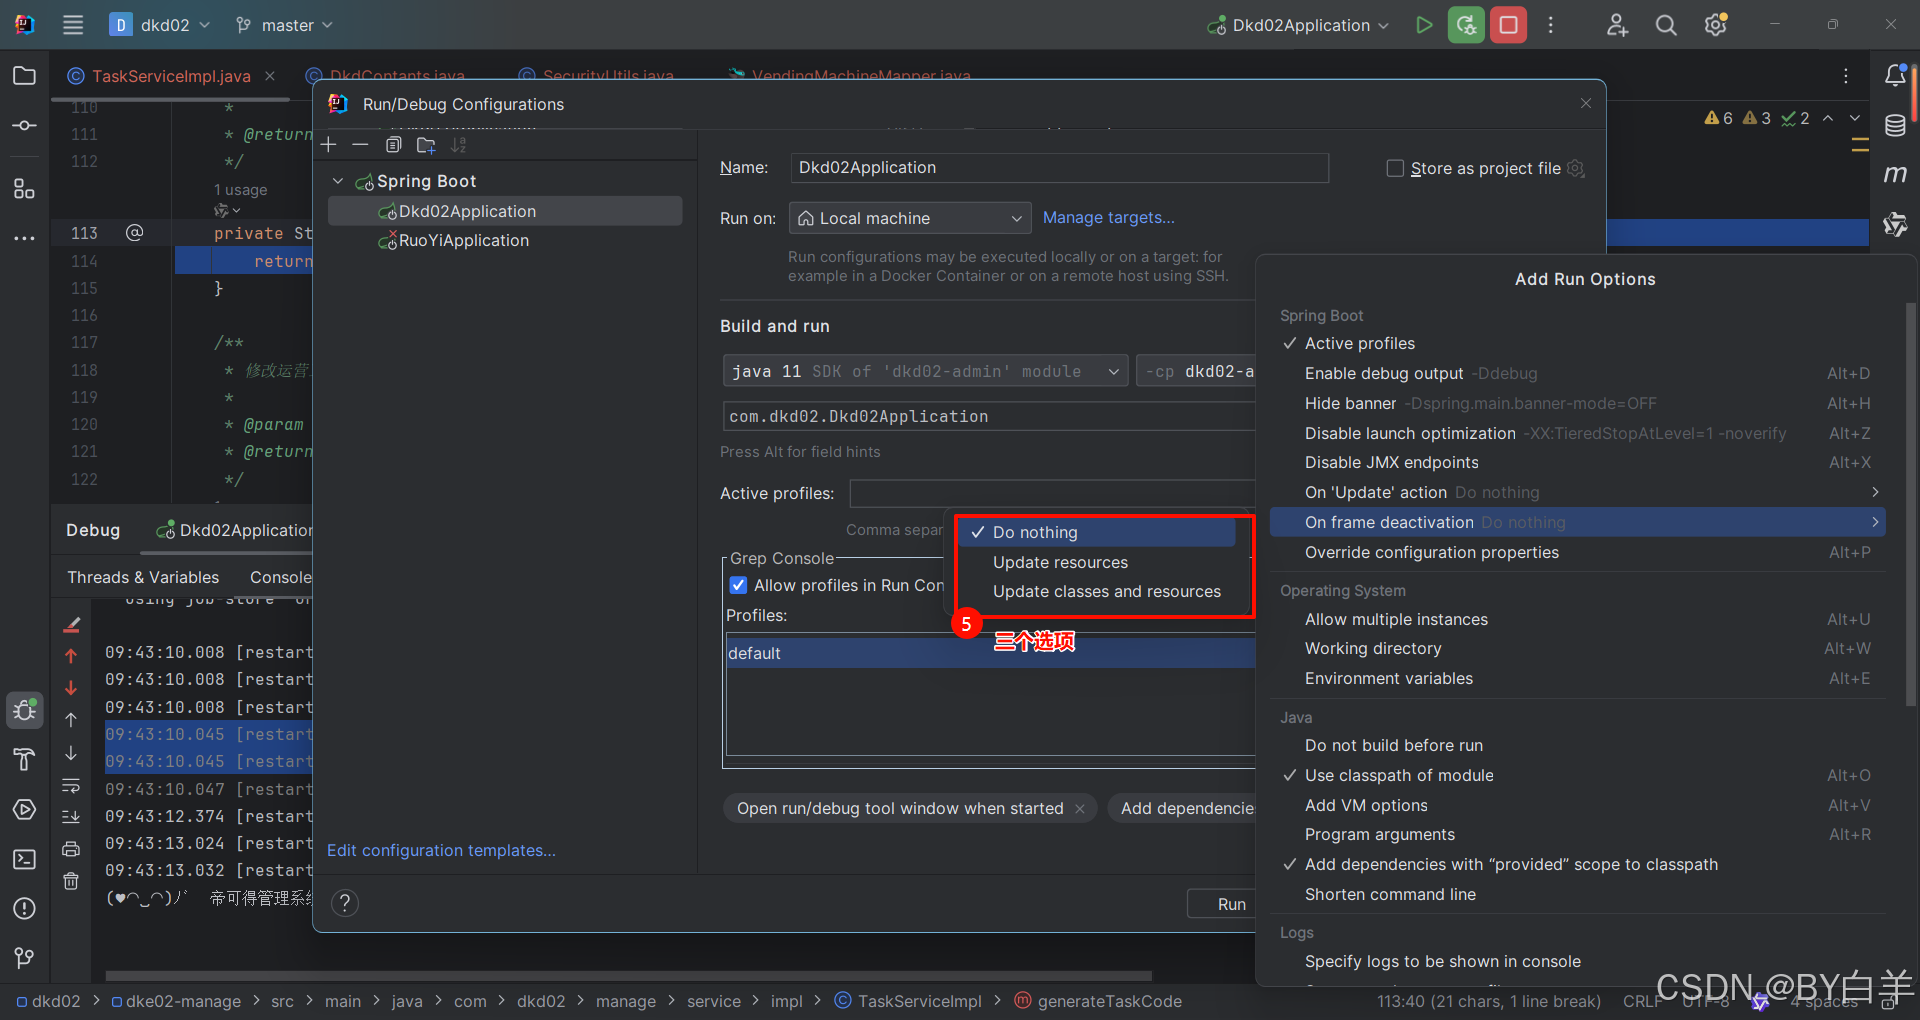Click help question mark in dialog
Viewport: 1920px width, 1020px height.
click(x=345, y=903)
